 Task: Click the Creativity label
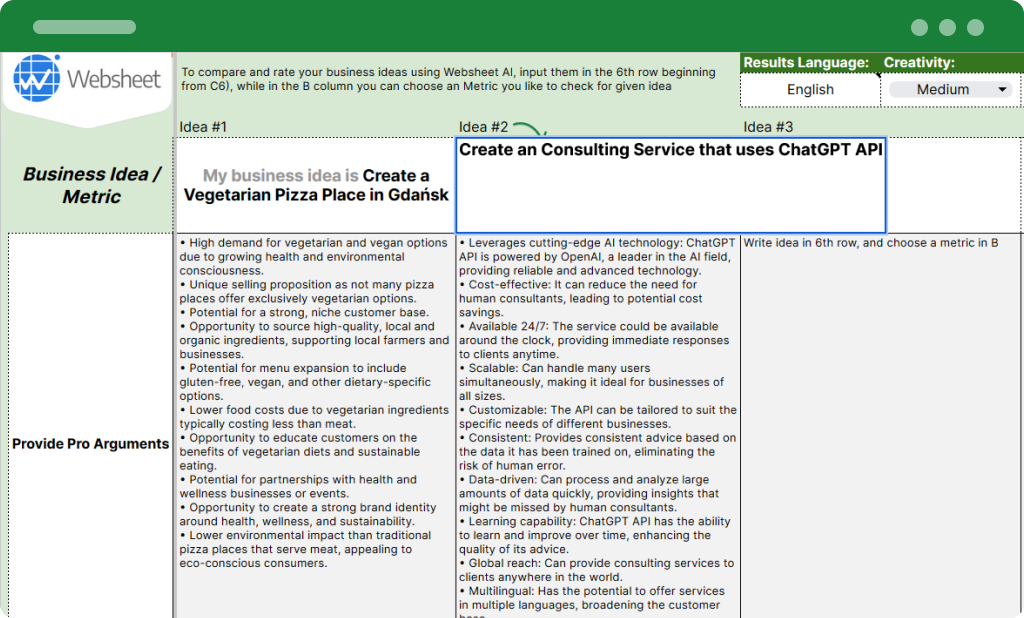click(919, 63)
